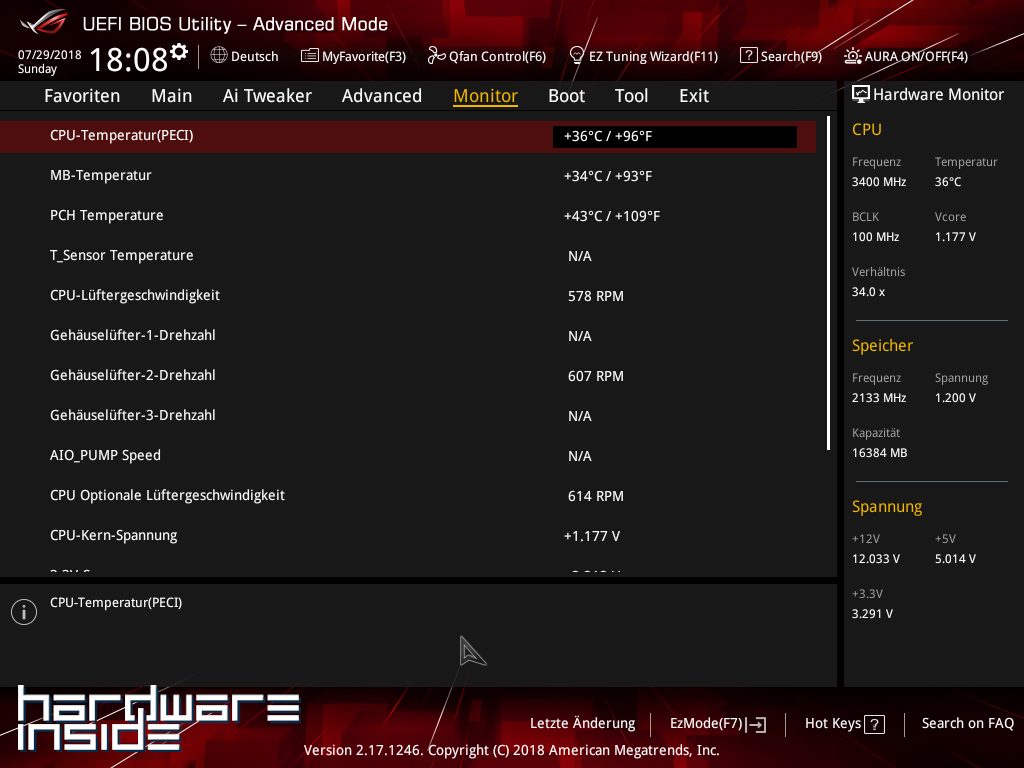Open the CPU-Temperatur(PECI) value selection
1024x768 pixels.
tap(674, 135)
